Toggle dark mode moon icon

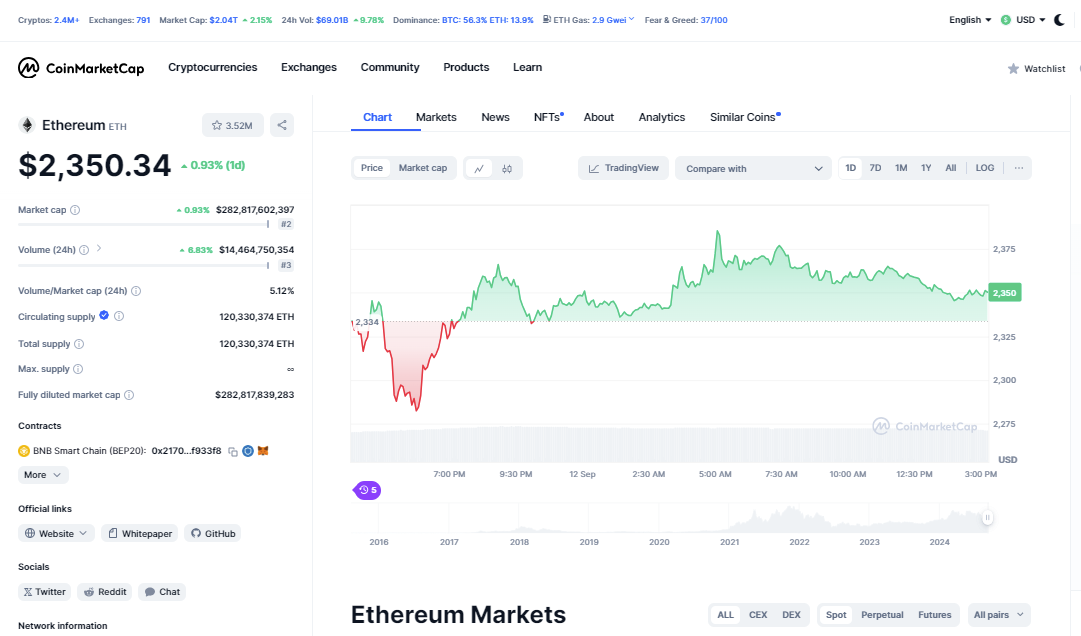[1060, 20]
